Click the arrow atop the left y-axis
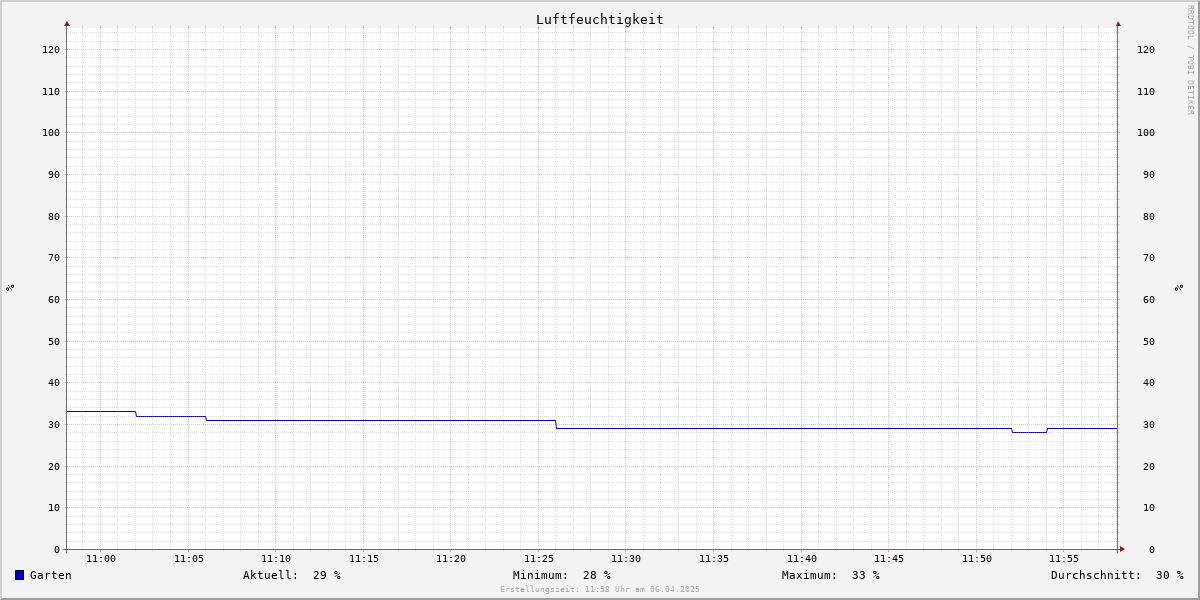Screen dimensions: 1200x600 pyautogui.click(x=67, y=23)
